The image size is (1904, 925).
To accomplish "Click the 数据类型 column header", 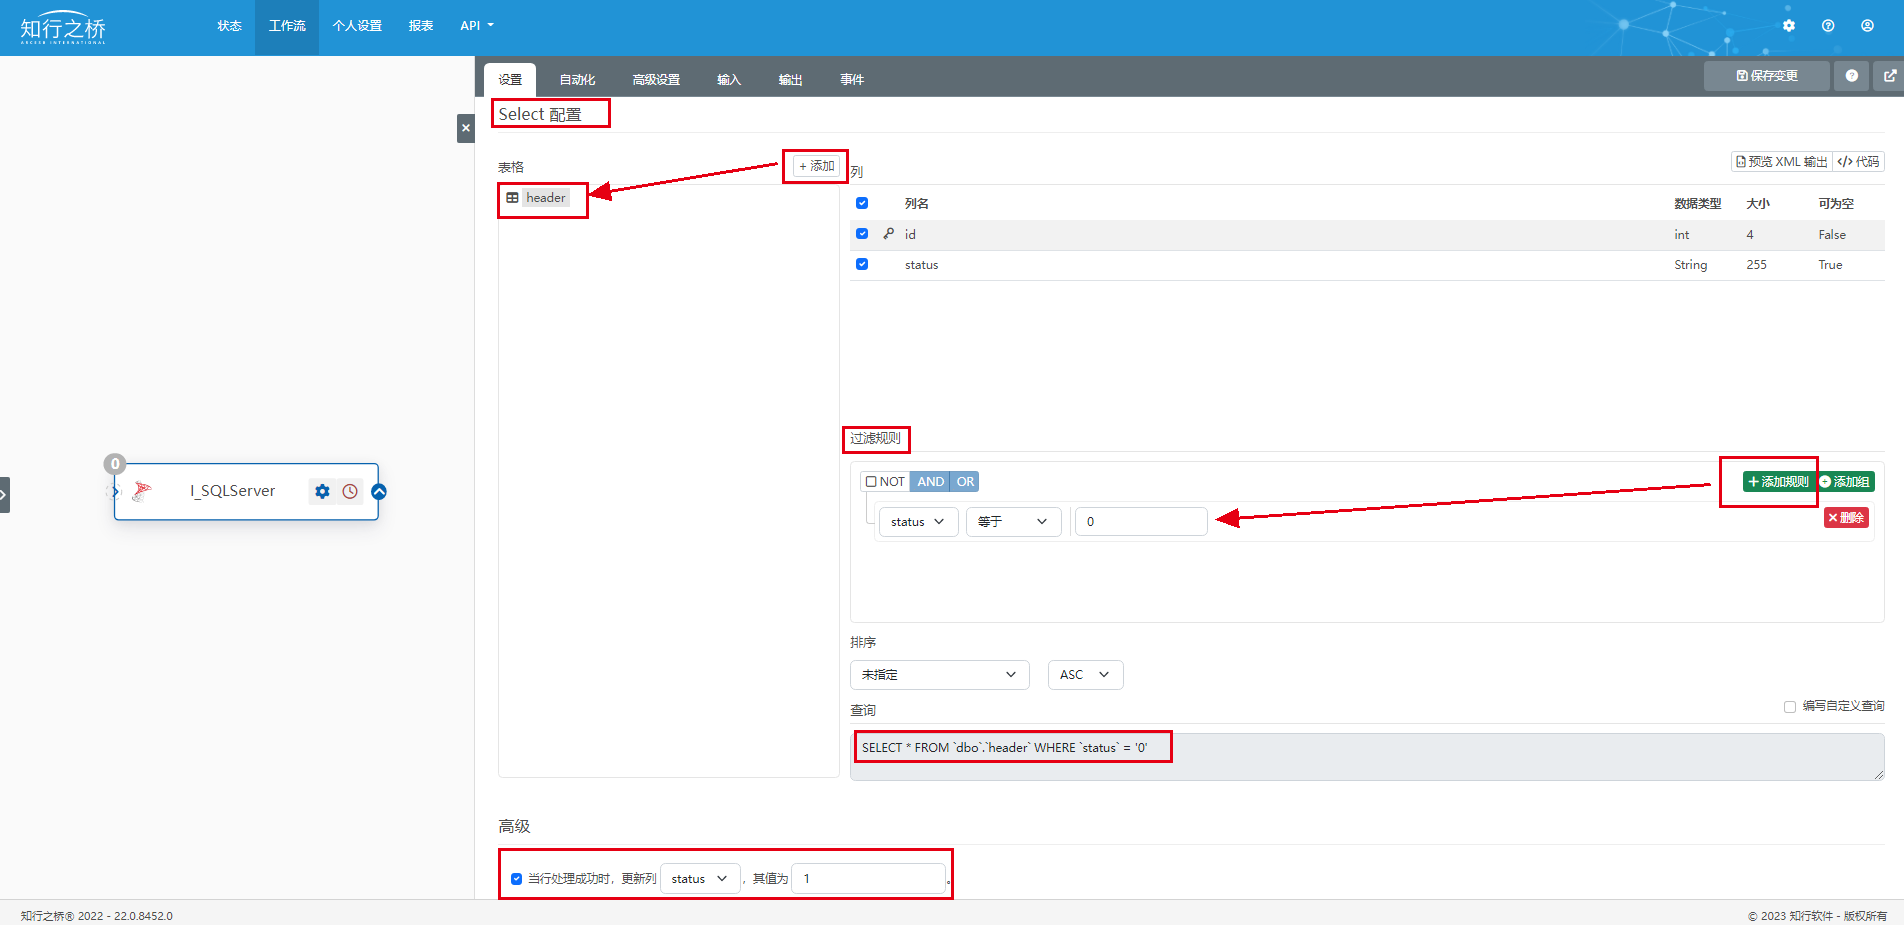I will click(x=1698, y=204).
